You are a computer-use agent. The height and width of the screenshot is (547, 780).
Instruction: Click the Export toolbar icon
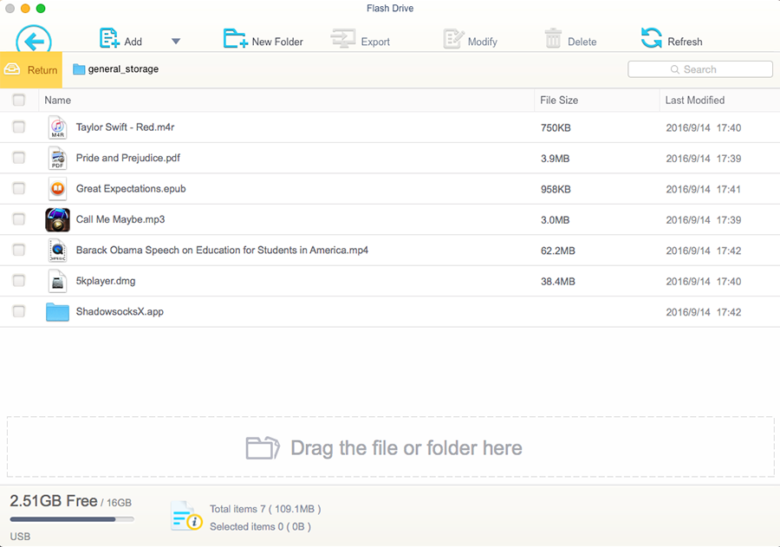(343, 39)
